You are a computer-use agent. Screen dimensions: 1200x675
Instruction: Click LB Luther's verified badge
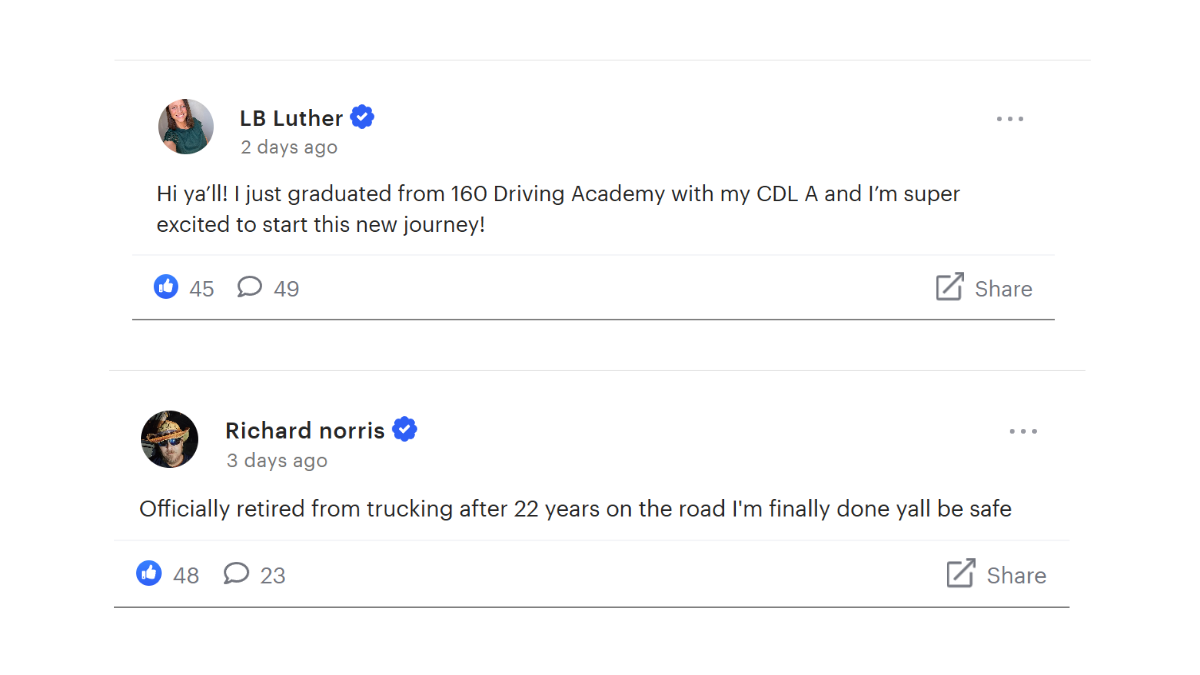(362, 117)
